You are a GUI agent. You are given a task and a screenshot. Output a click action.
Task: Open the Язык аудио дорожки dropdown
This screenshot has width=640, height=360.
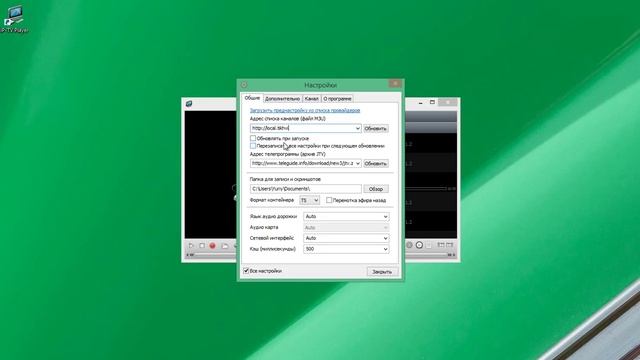click(x=346, y=216)
